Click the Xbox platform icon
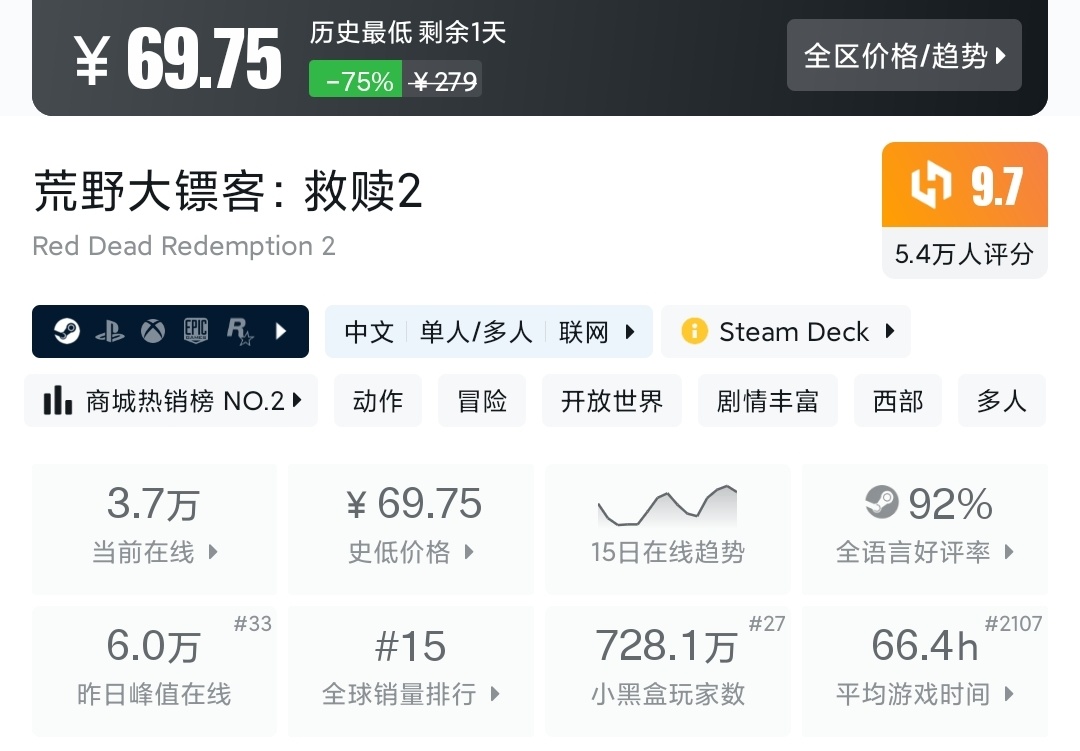 tap(153, 331)
